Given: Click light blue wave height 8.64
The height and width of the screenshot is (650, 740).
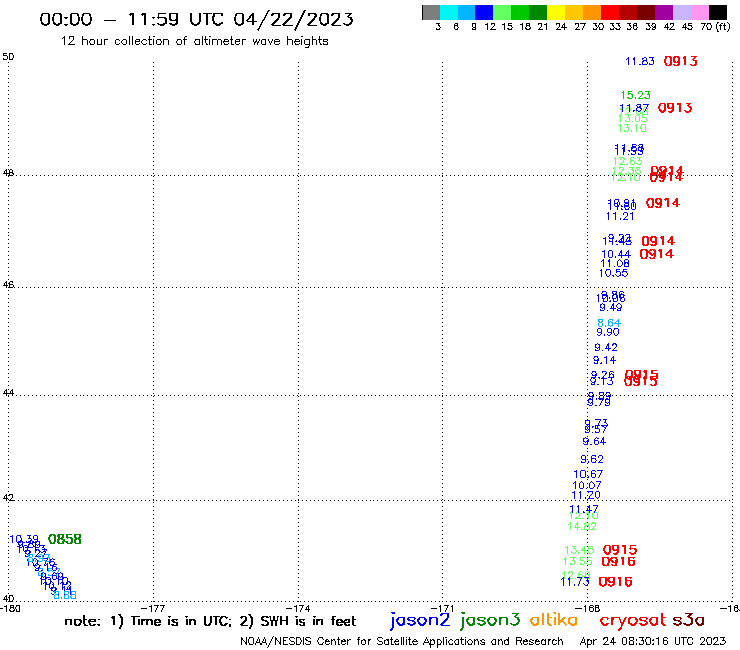Looking at the screenshot, I should pos(609,323).
